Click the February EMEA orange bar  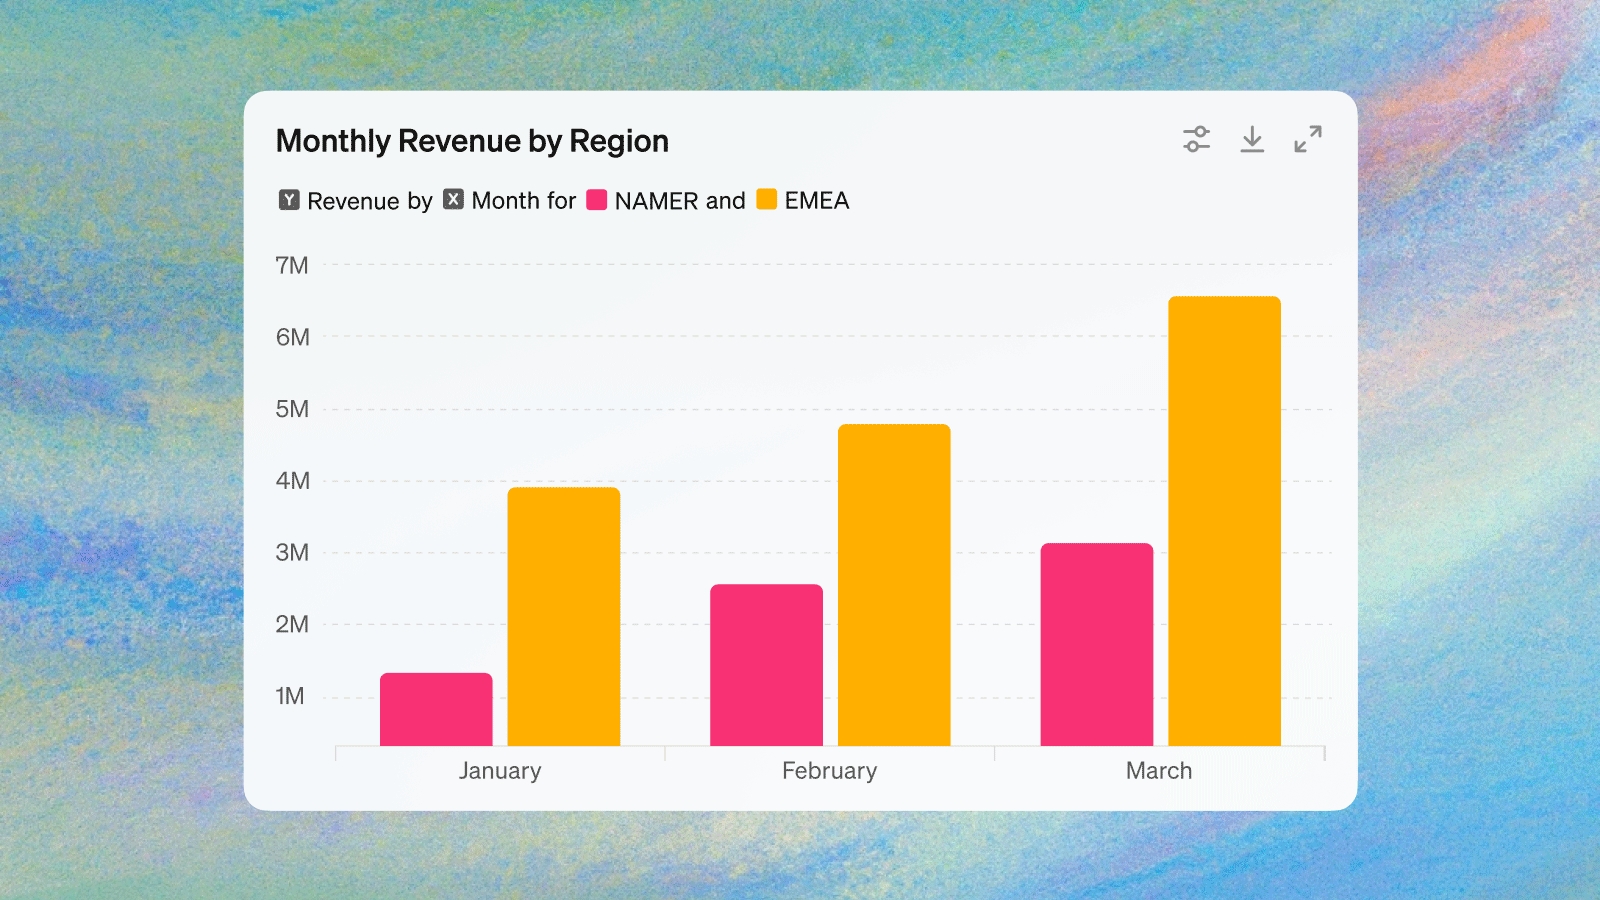pyautogui.click(x=894, y=585)
